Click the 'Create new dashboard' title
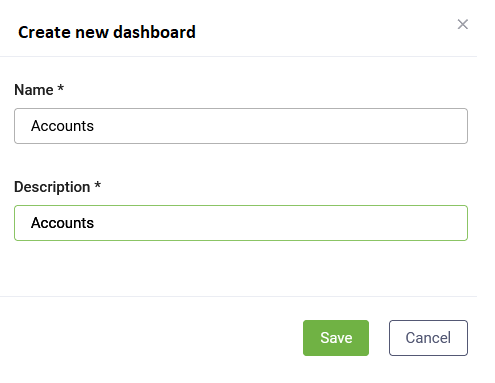This screenshot has height=383, width=495. (107, 32)
